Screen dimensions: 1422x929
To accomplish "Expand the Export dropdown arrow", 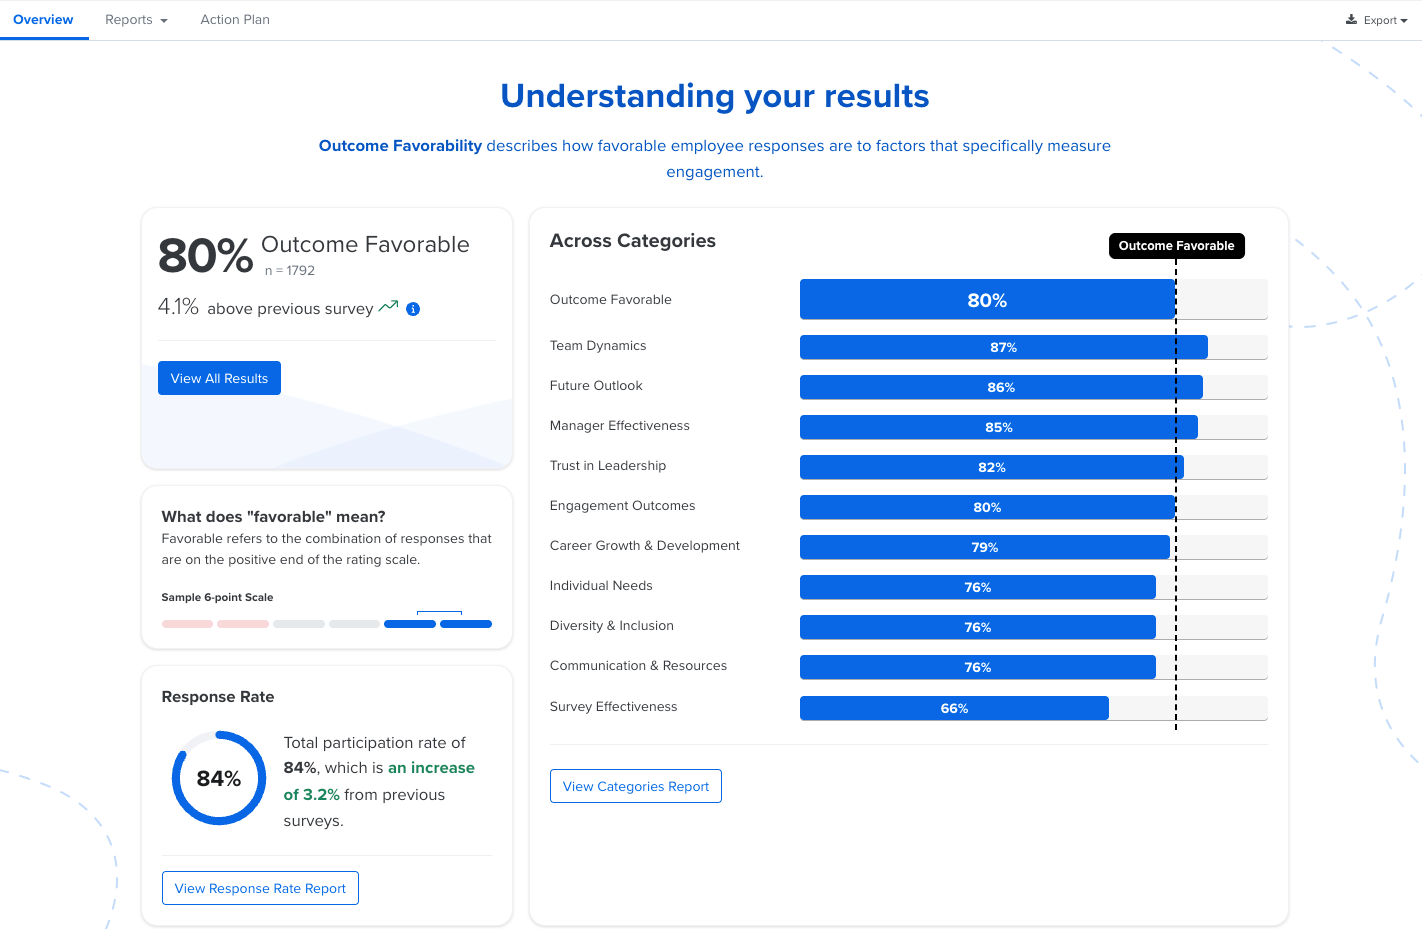I will (1404, 21).
